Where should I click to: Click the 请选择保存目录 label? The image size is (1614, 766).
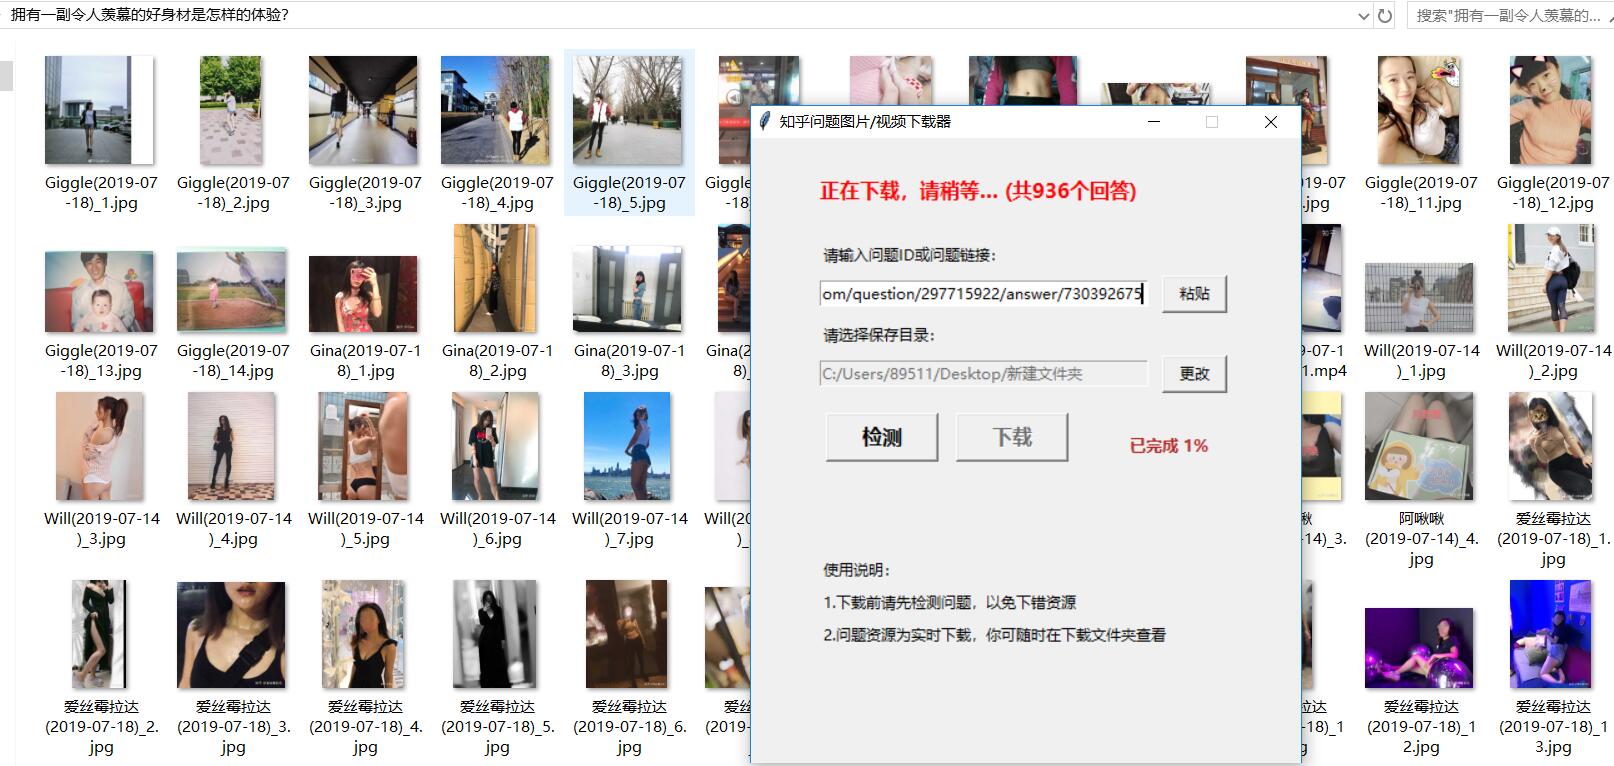pyautogui.click(x=879, y=335)
